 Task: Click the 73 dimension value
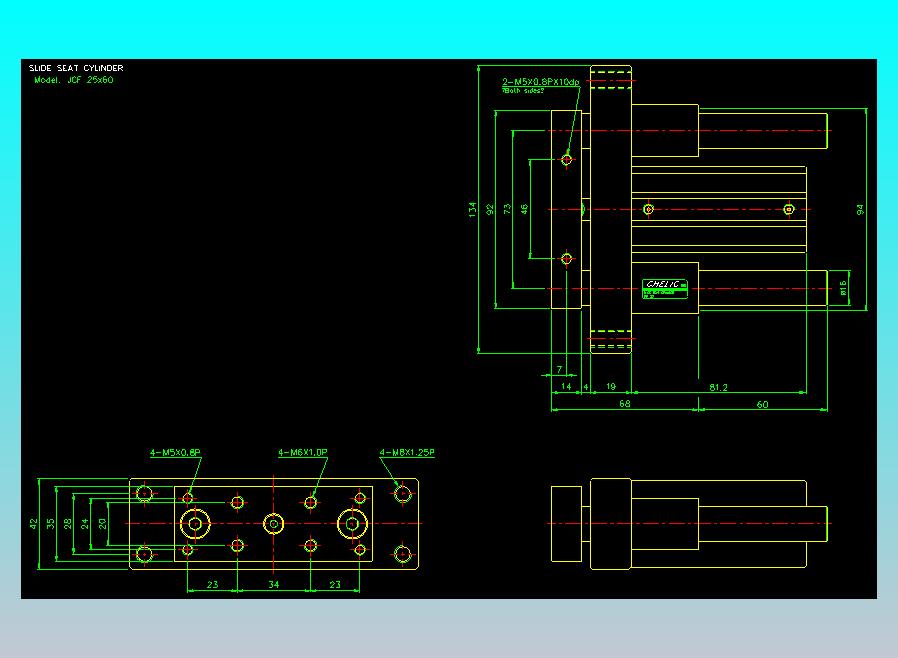tap(507, 209)
